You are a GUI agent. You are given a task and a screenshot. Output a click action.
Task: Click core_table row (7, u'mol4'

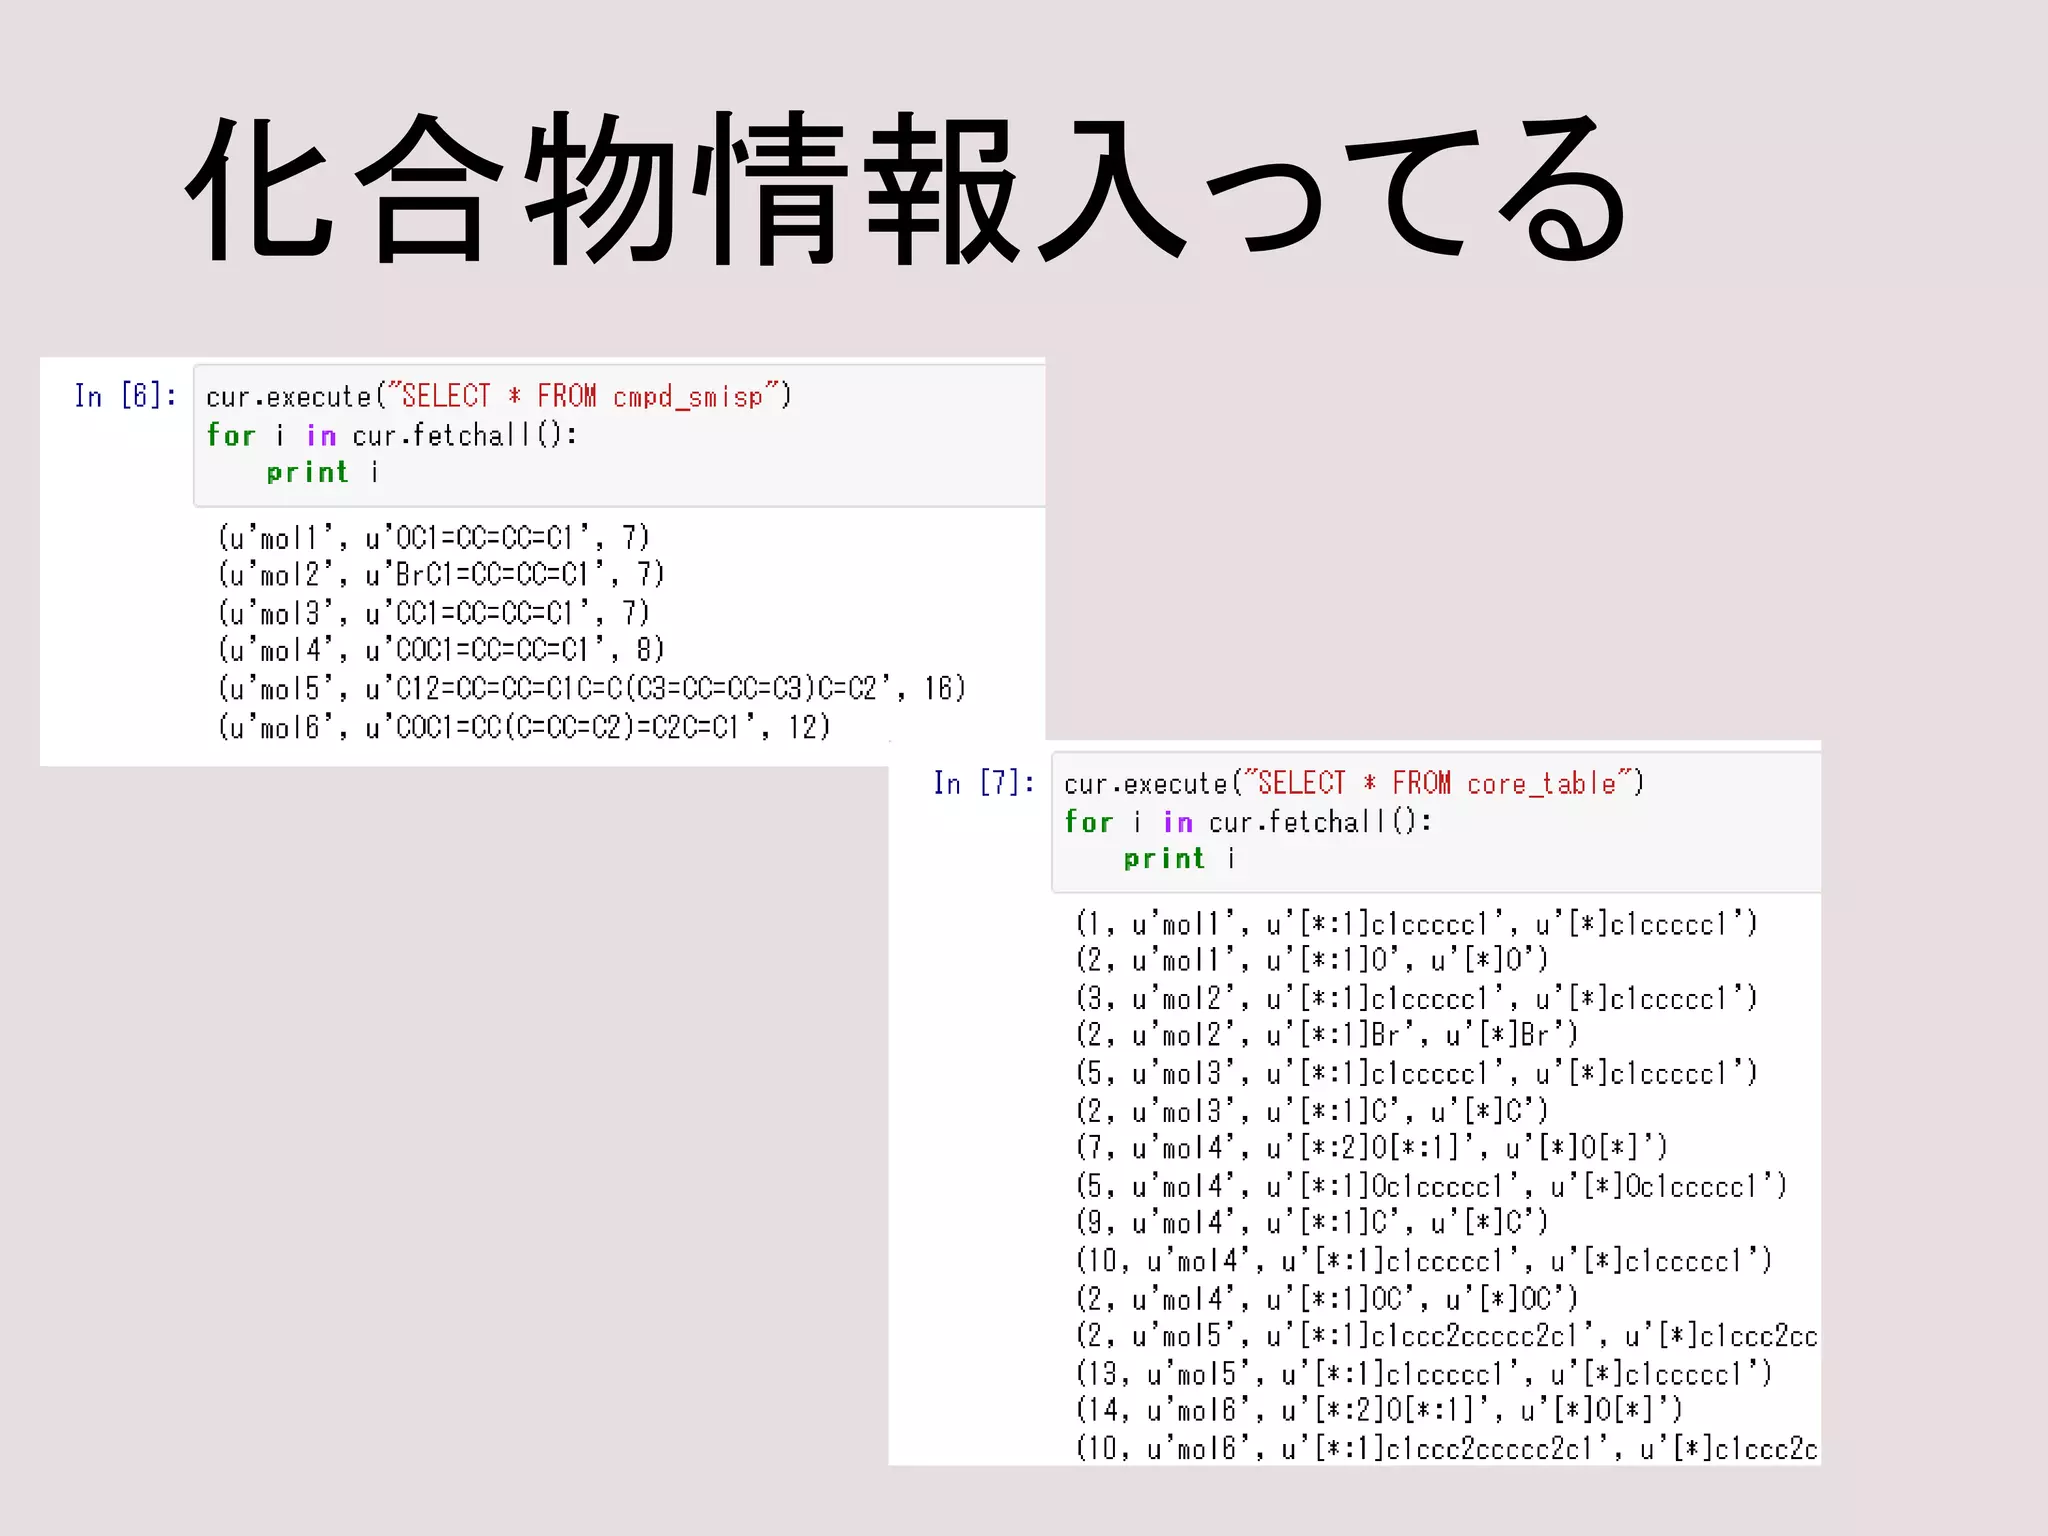1372,1148
